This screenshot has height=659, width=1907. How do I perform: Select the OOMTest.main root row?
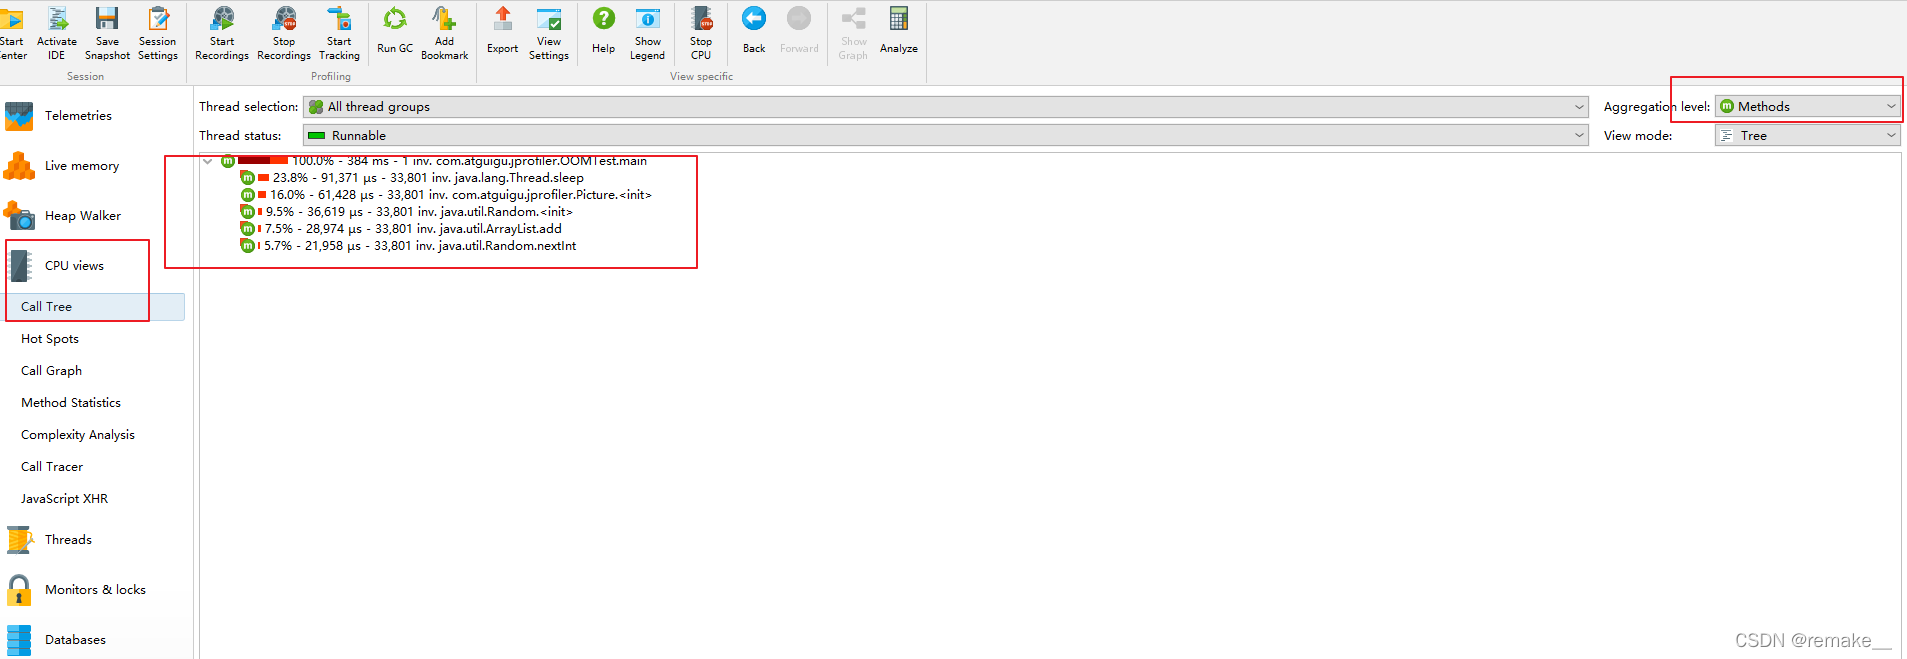[434, 161]
